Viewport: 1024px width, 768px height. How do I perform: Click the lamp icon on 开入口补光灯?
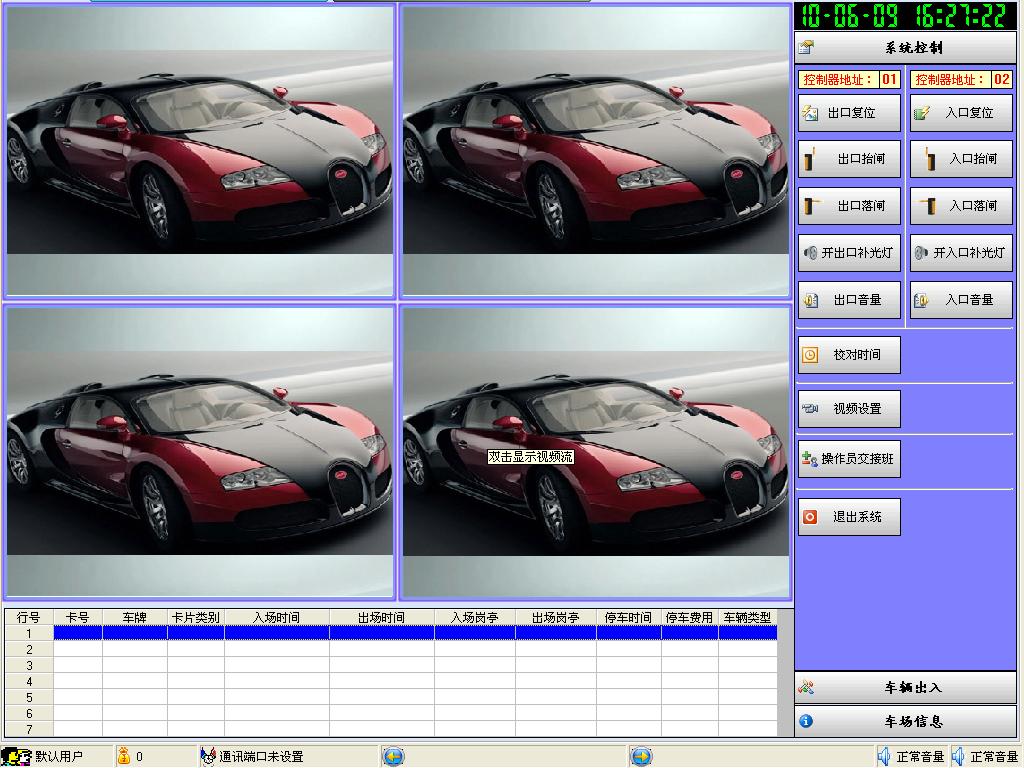(921, 253)
